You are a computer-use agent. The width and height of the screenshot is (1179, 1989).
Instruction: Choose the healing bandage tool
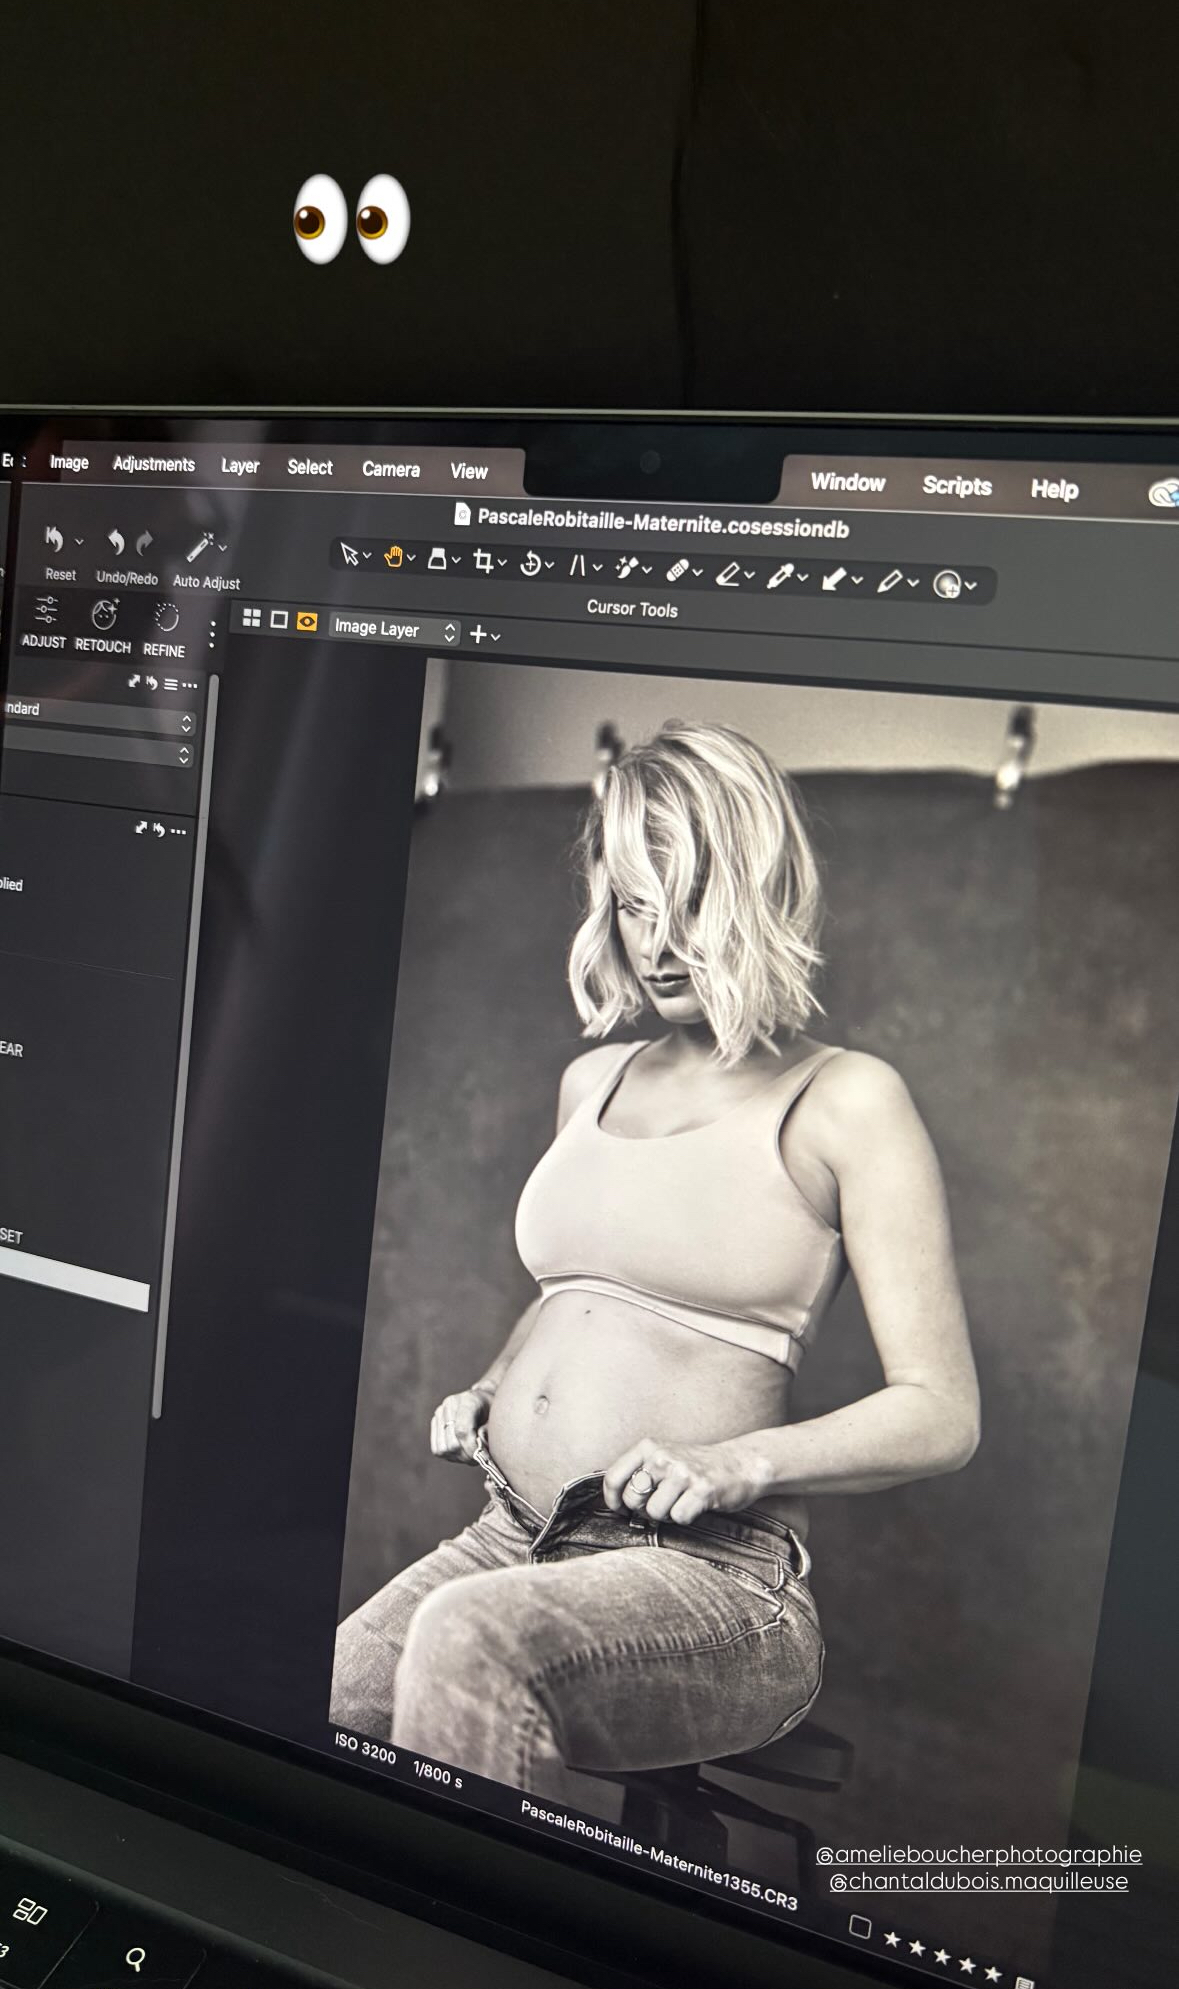tap(677, 571)
